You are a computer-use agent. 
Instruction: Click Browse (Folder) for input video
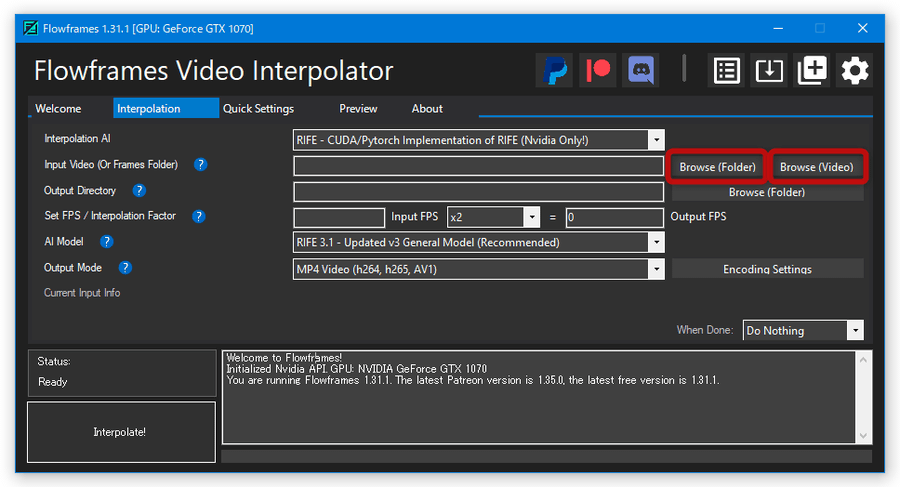717,167
